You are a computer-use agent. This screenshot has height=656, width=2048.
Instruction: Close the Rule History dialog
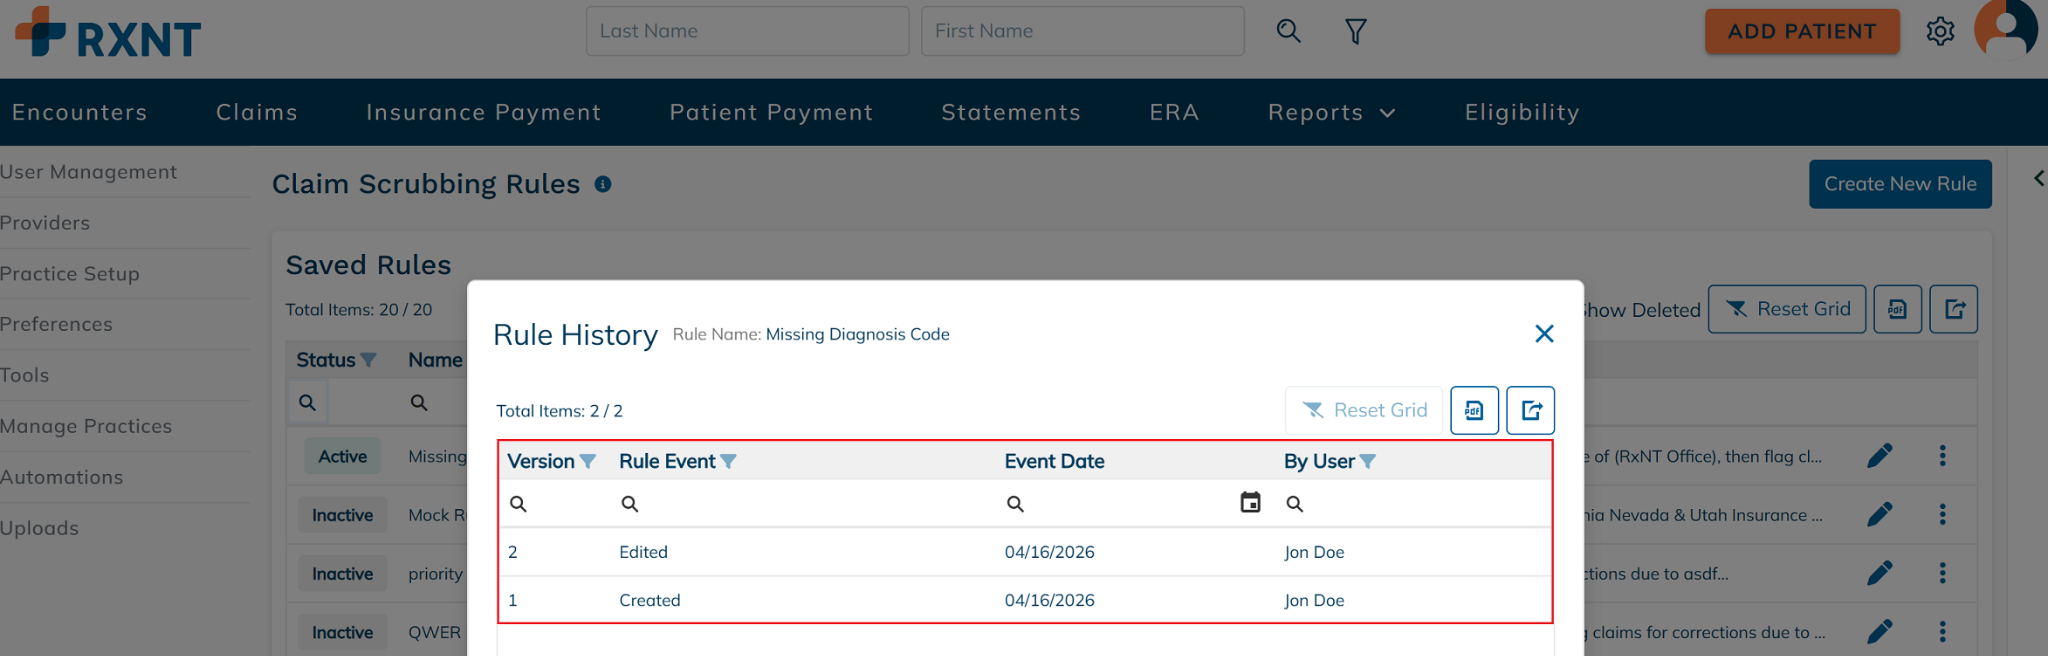(1544, 334)
